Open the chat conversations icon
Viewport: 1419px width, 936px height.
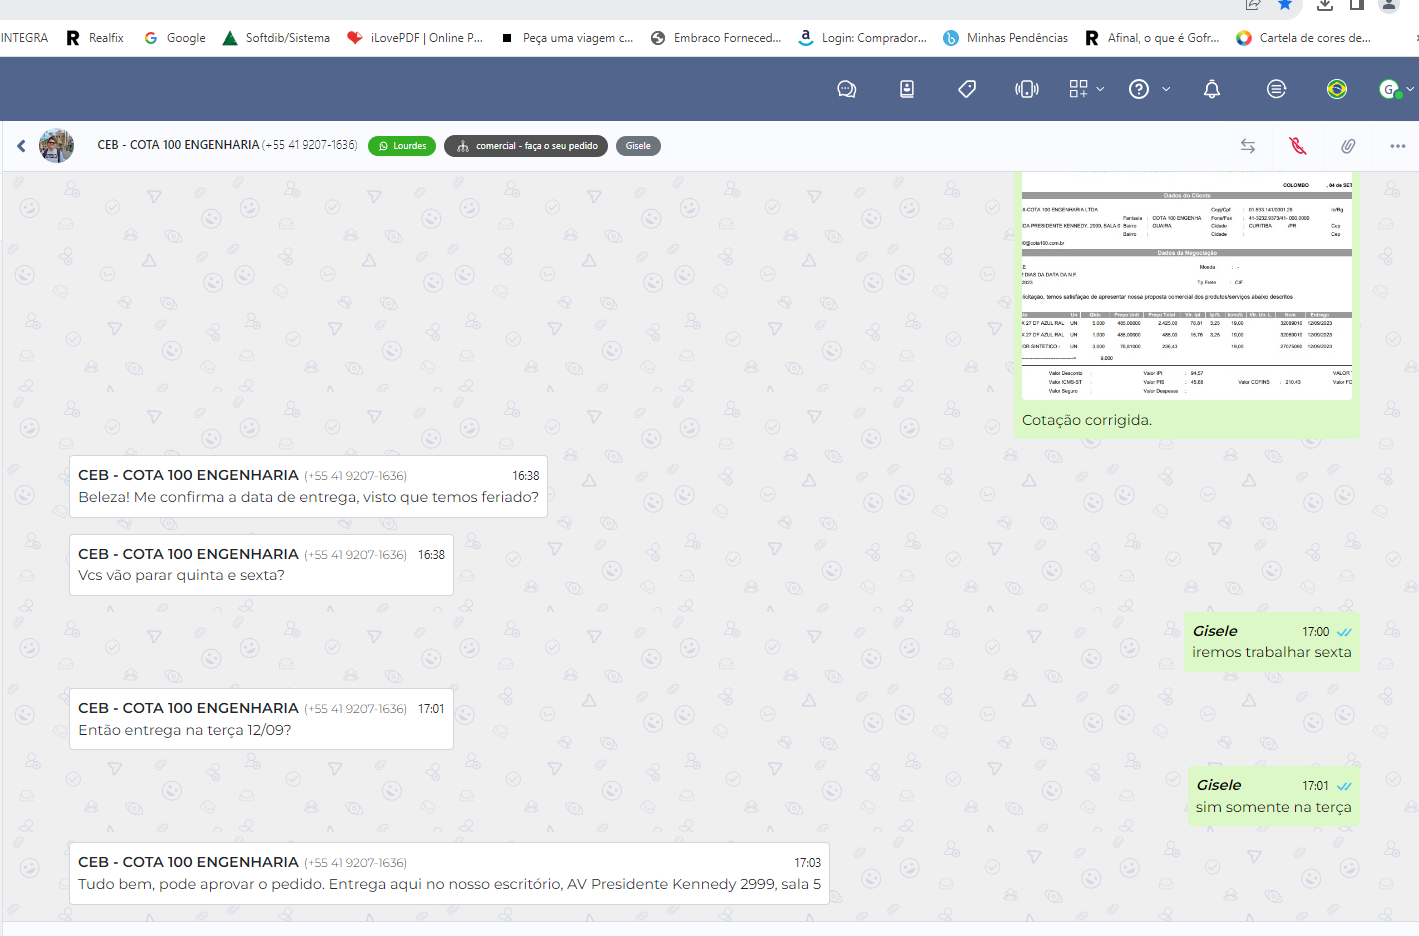[846, 89]
